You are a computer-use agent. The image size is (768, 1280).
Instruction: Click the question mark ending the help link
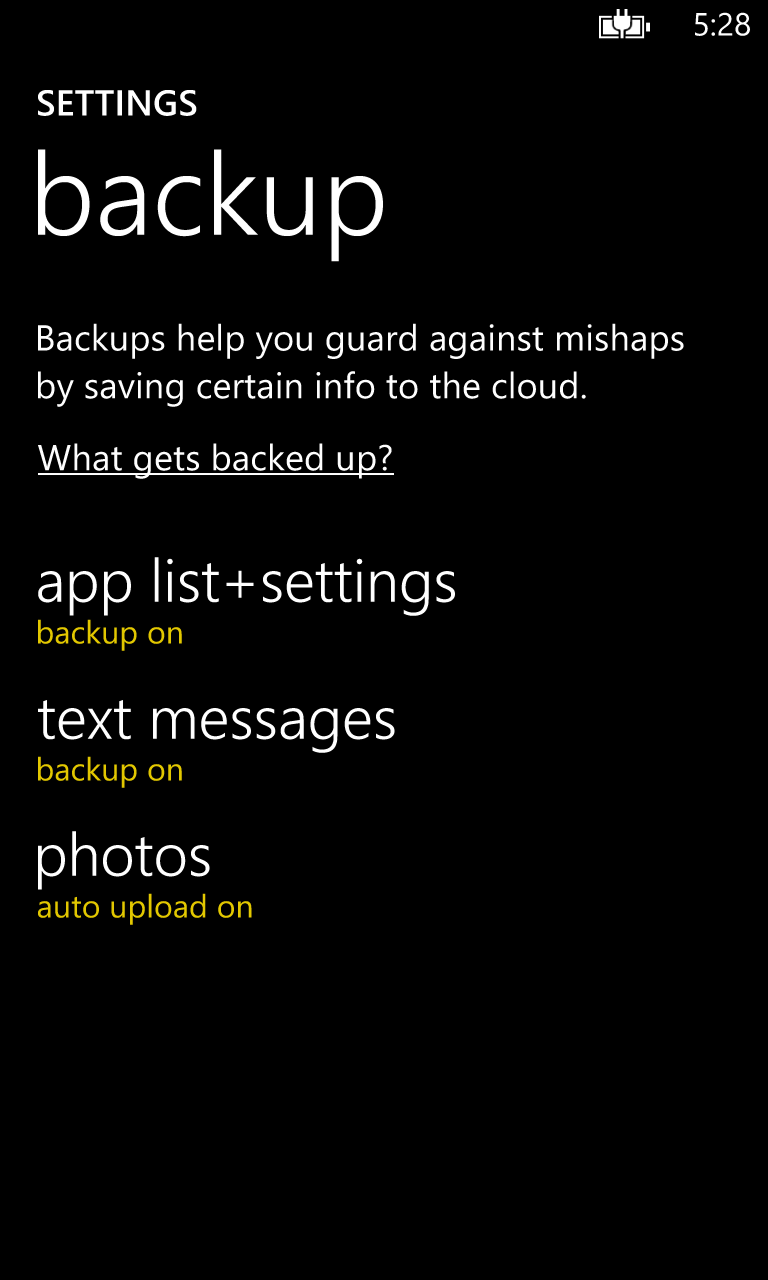[x=385, y=458]
